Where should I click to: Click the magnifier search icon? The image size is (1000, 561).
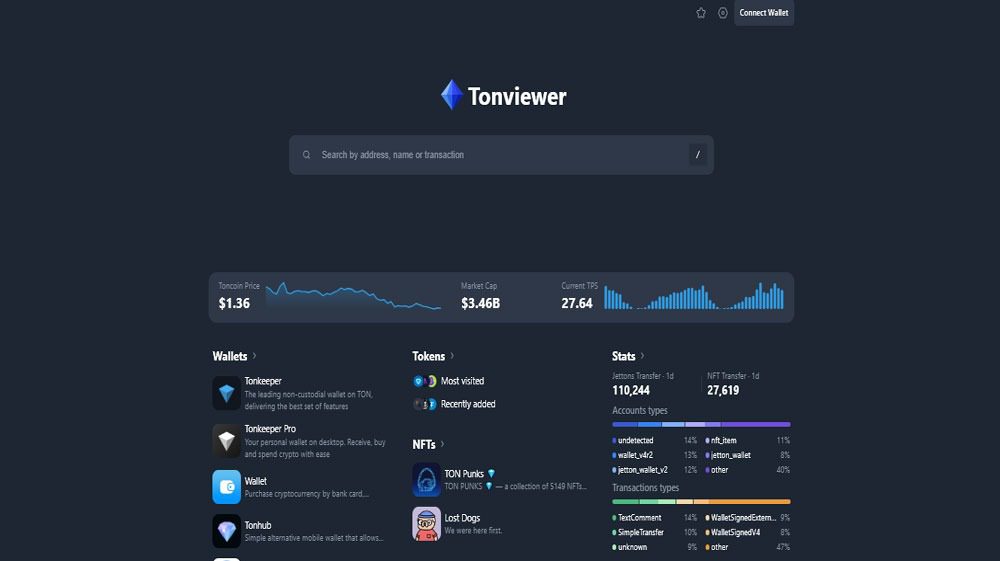(x=307, y=155)
